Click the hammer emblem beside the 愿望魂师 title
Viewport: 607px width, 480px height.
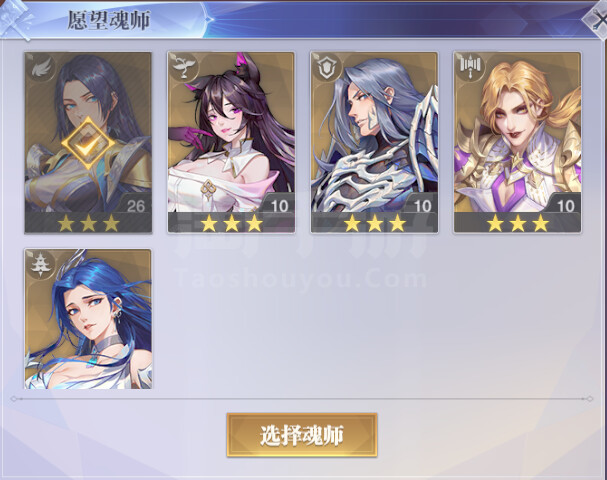point(15,19)
